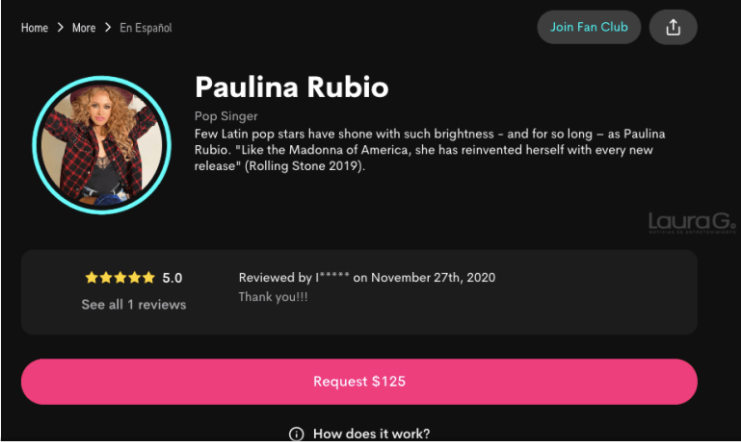
Task: Click the third yellow rating star
Action: pos(120,277)
